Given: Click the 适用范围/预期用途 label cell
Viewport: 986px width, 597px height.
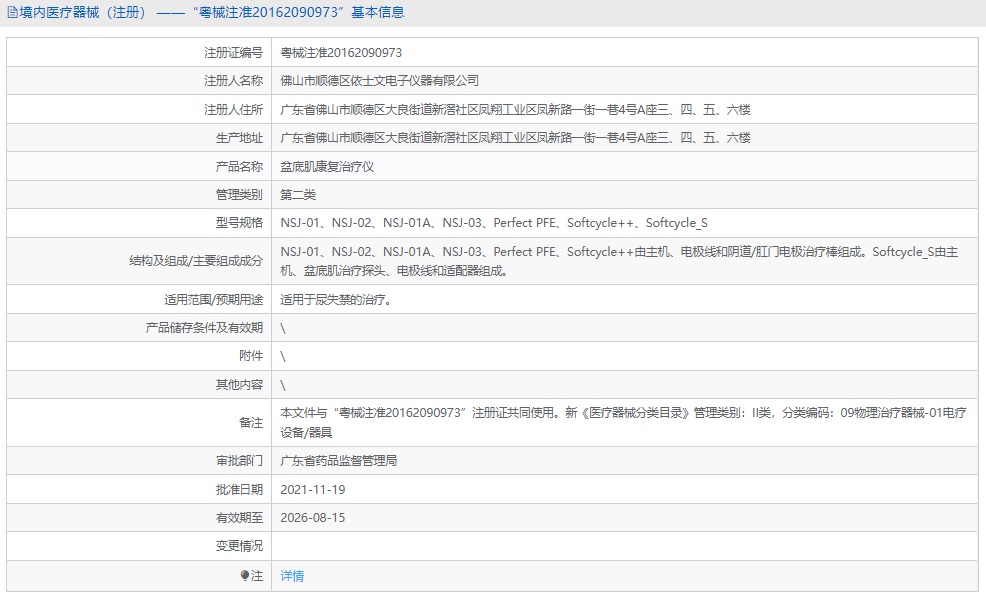Looking at the screenshot, I should coord(139,299).
